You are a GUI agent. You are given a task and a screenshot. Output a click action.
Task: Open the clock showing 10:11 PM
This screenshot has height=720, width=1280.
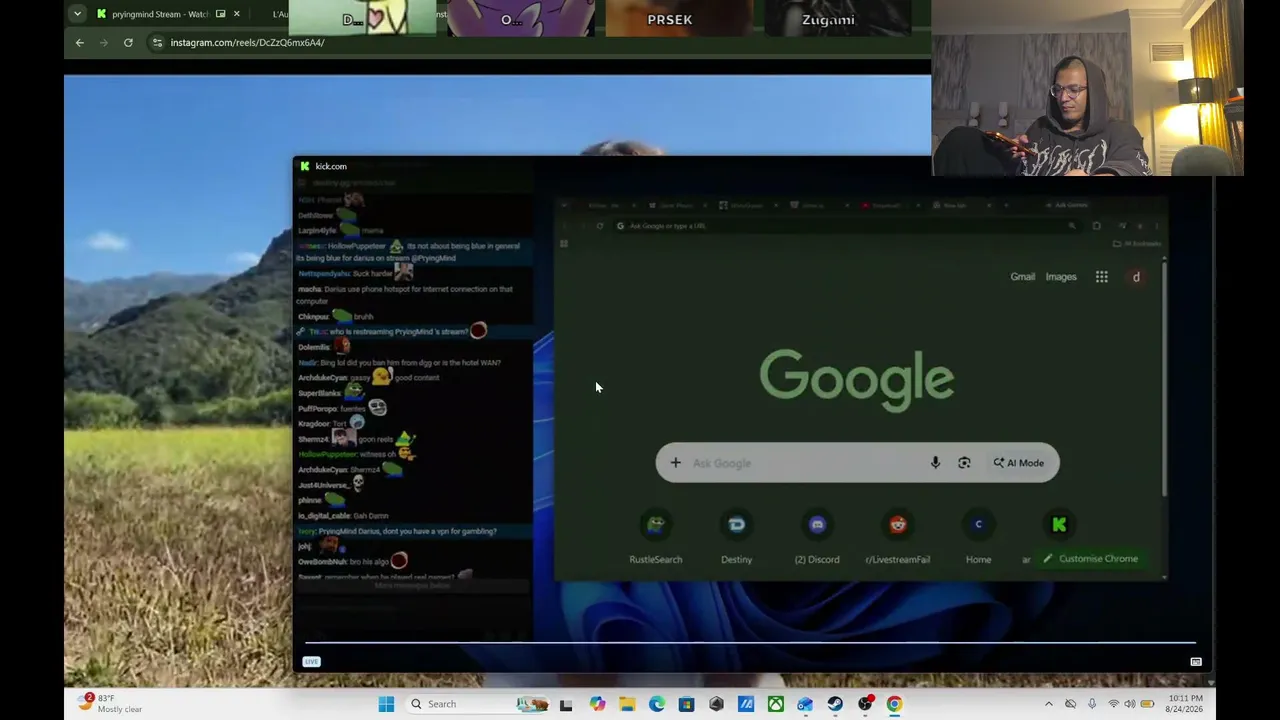(1184, 704)
